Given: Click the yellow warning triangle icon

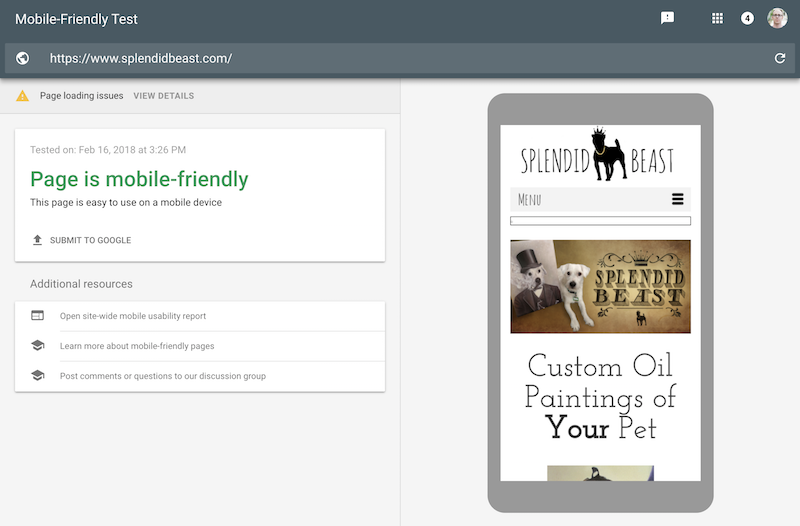Looking at the screenshot, I should coord(22,95).
